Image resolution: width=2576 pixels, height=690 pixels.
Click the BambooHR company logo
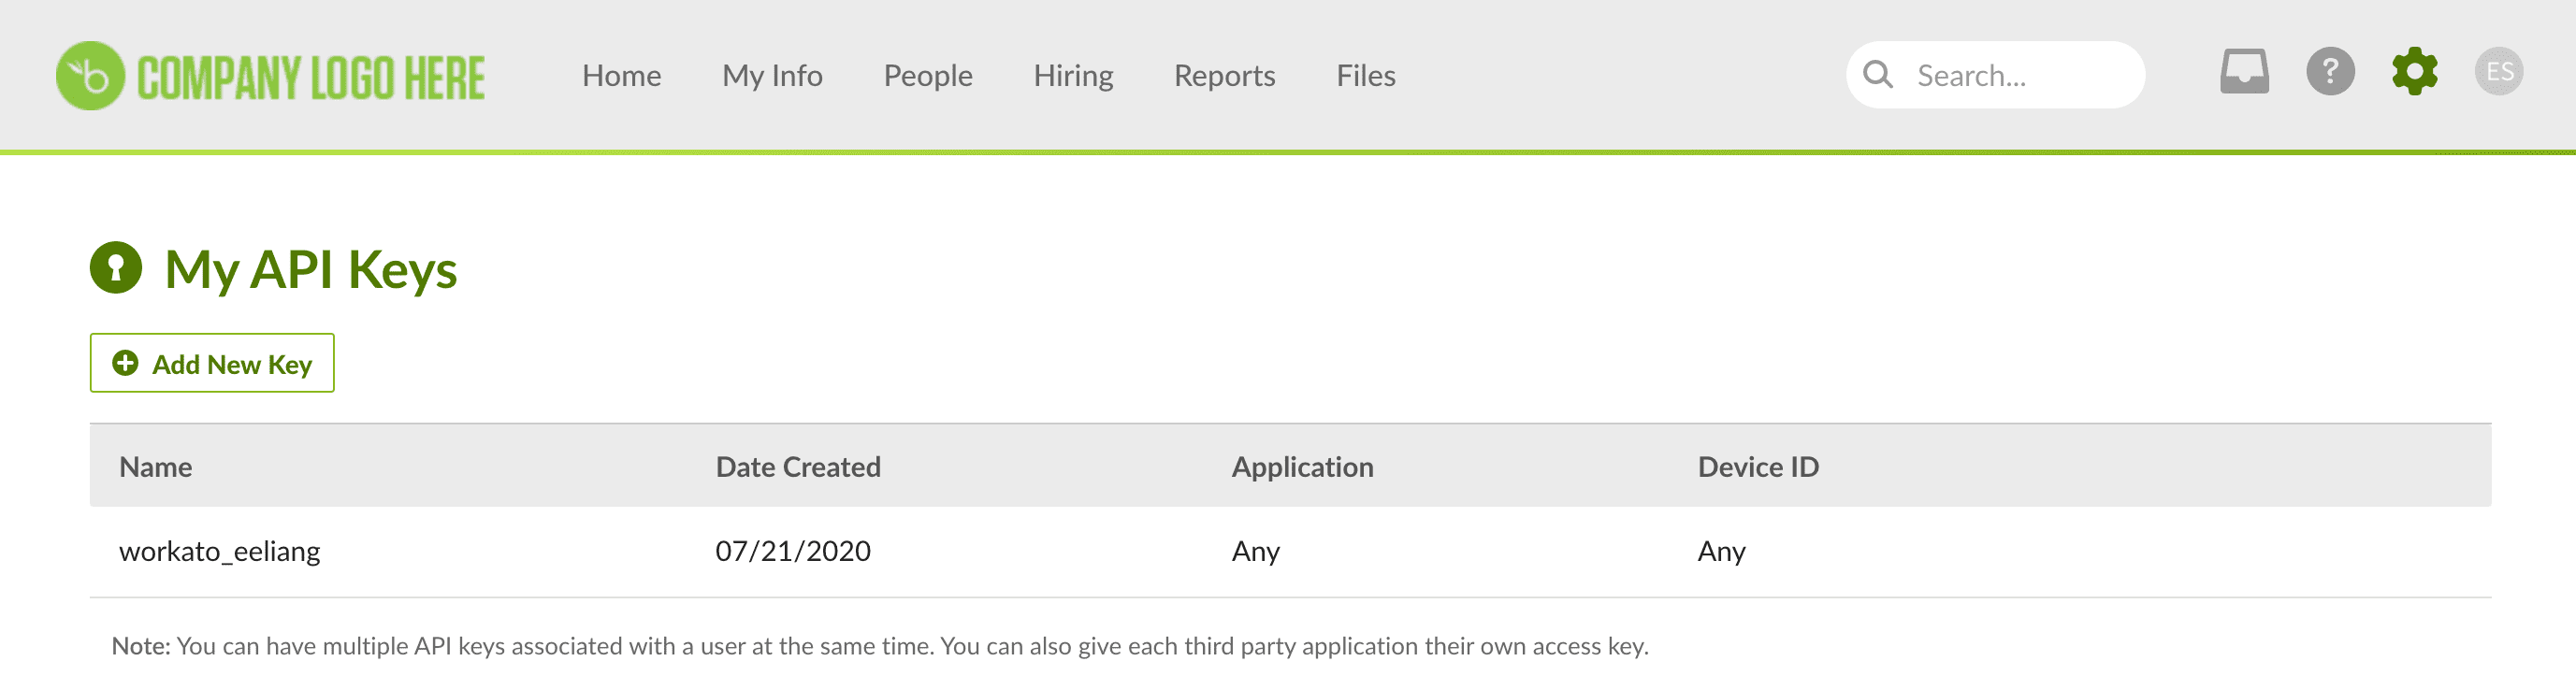270,76
